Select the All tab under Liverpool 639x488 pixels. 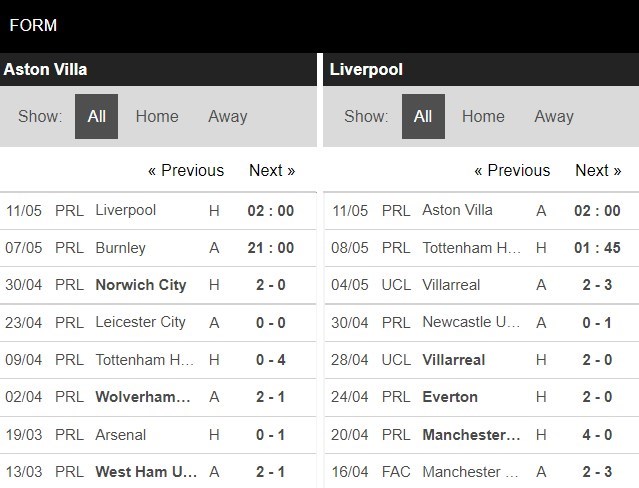click(x=422, y=116)
